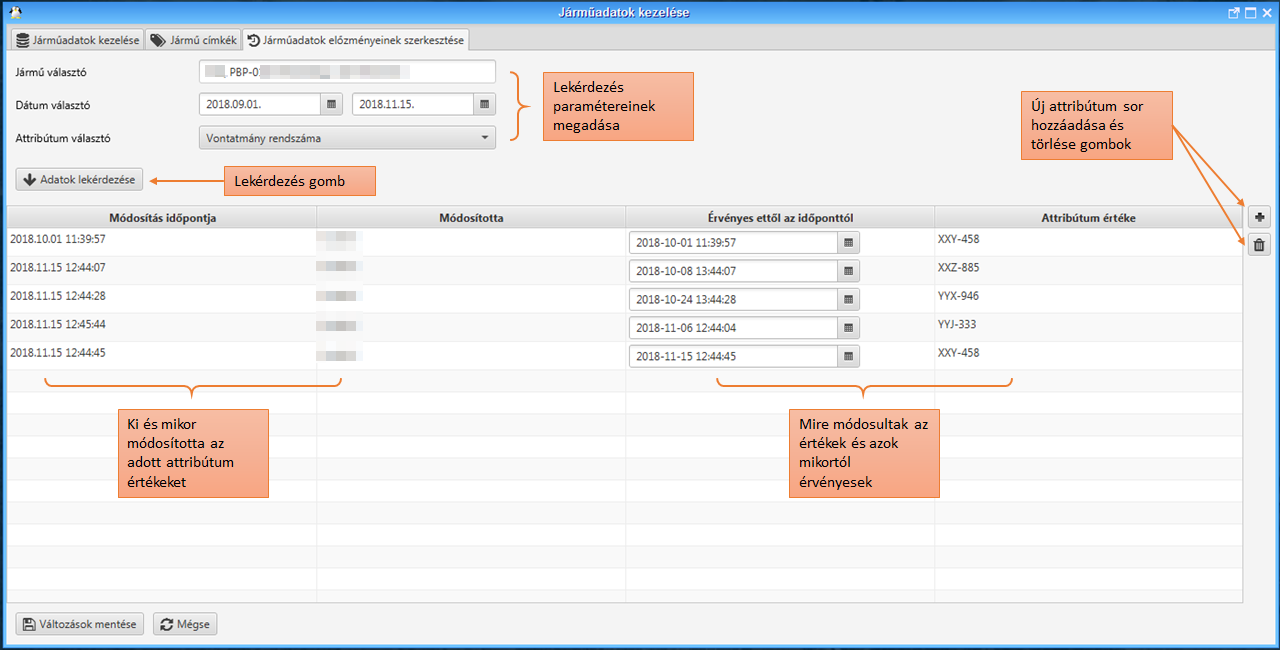Open the Jármű címkék tab
The width and height of the screenshot is (1280, 650).
(x=194, y=40)
